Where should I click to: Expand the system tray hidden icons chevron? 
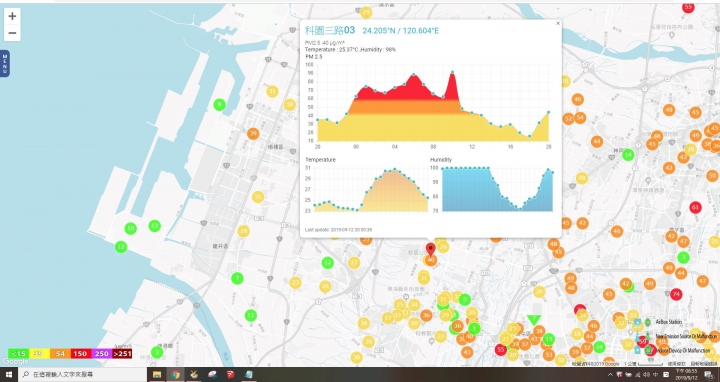[x=610, y=375]
